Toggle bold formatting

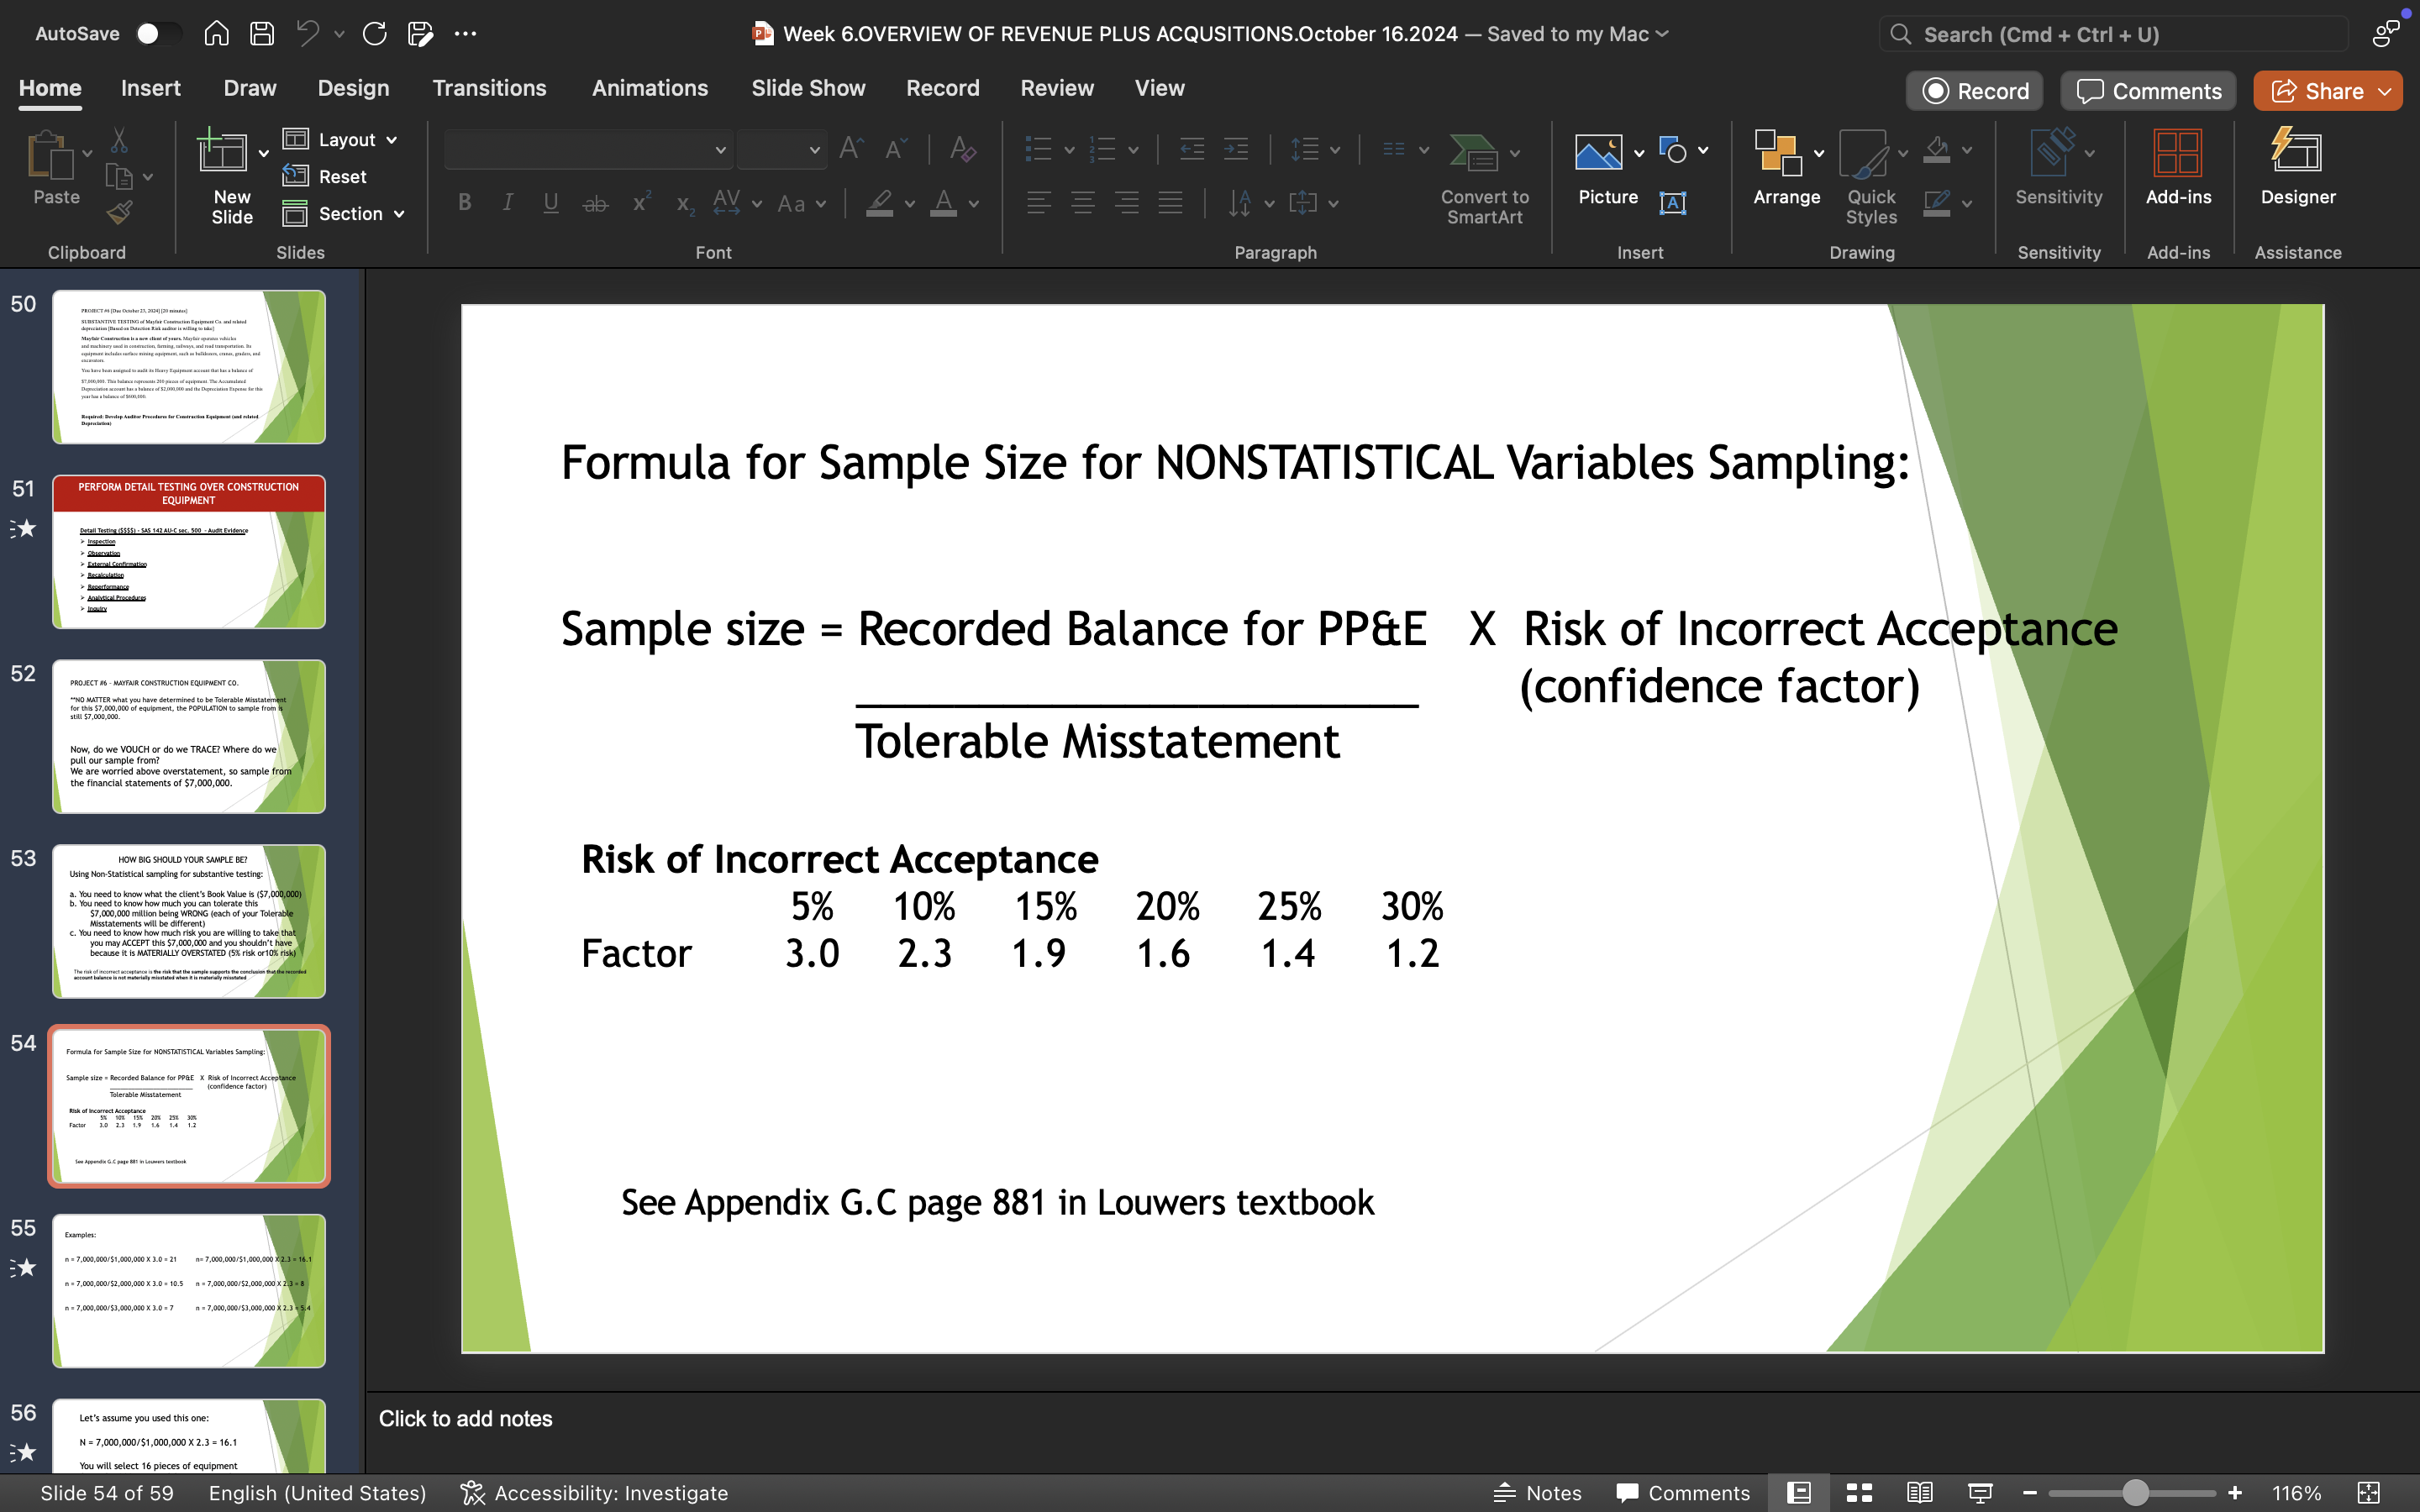463,202
